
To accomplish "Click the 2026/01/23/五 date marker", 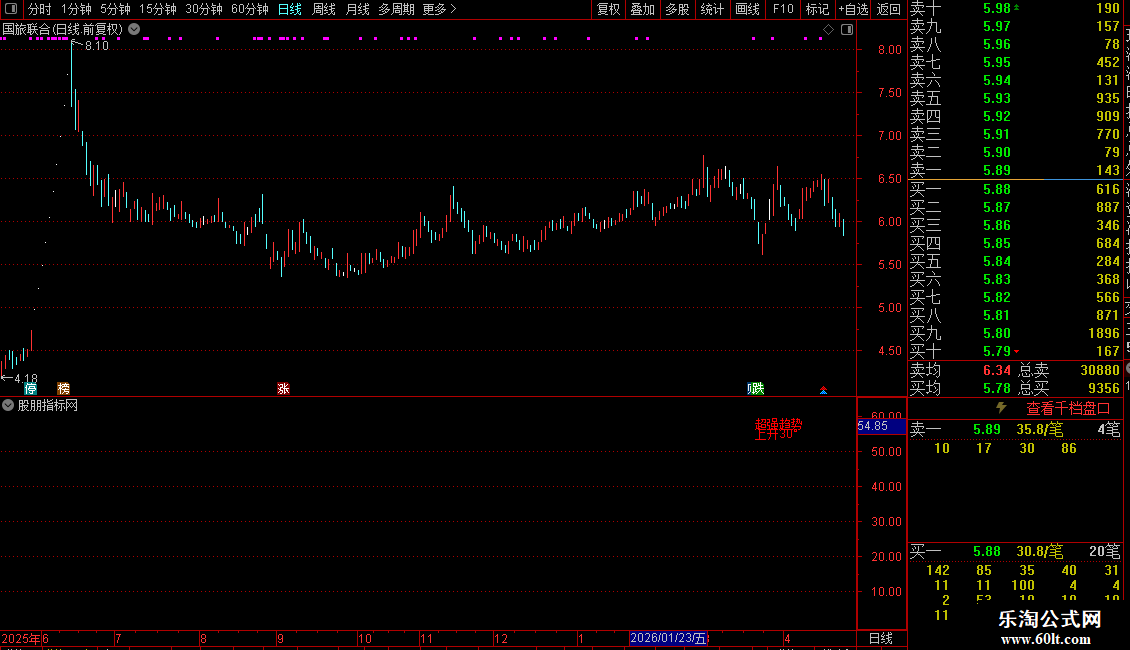I will tap(669, 638).
